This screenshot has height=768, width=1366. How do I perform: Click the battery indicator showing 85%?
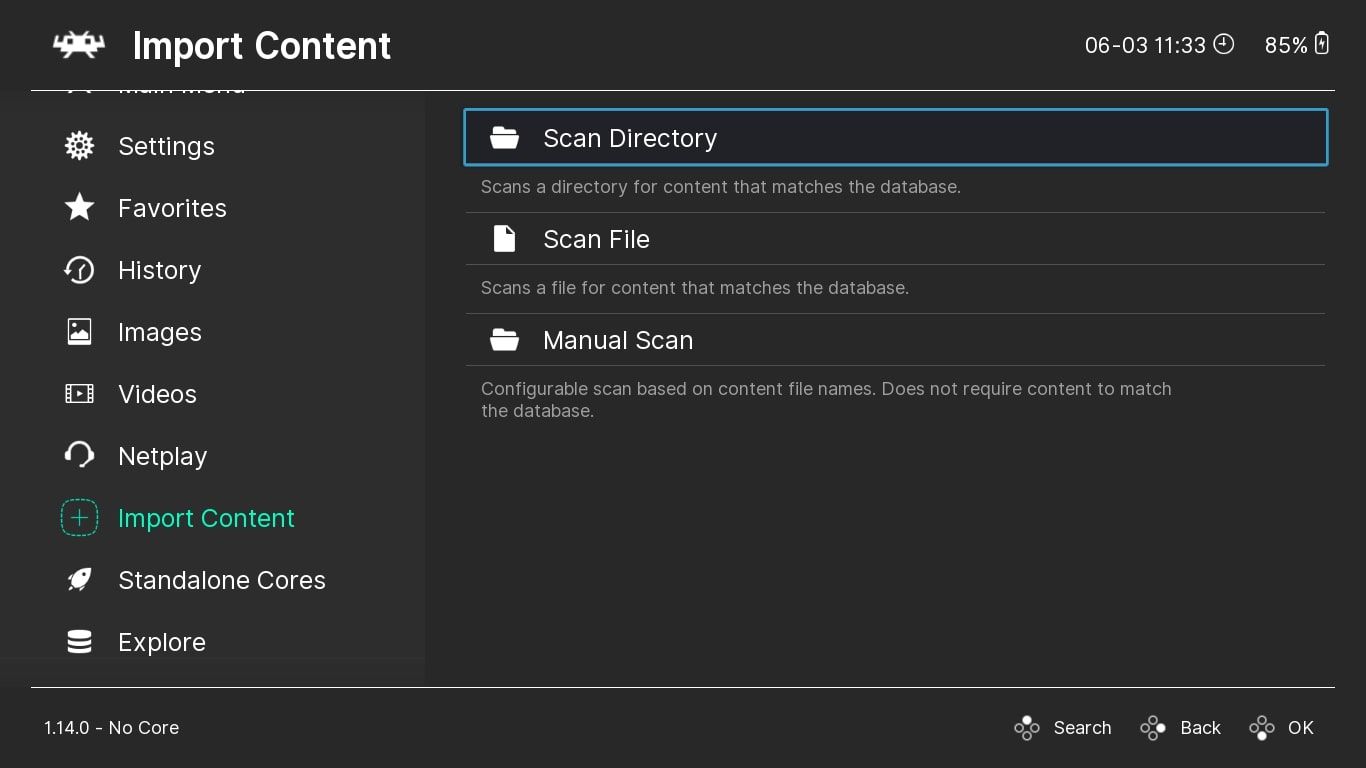pyautogui.click(x=1296, y=44)
